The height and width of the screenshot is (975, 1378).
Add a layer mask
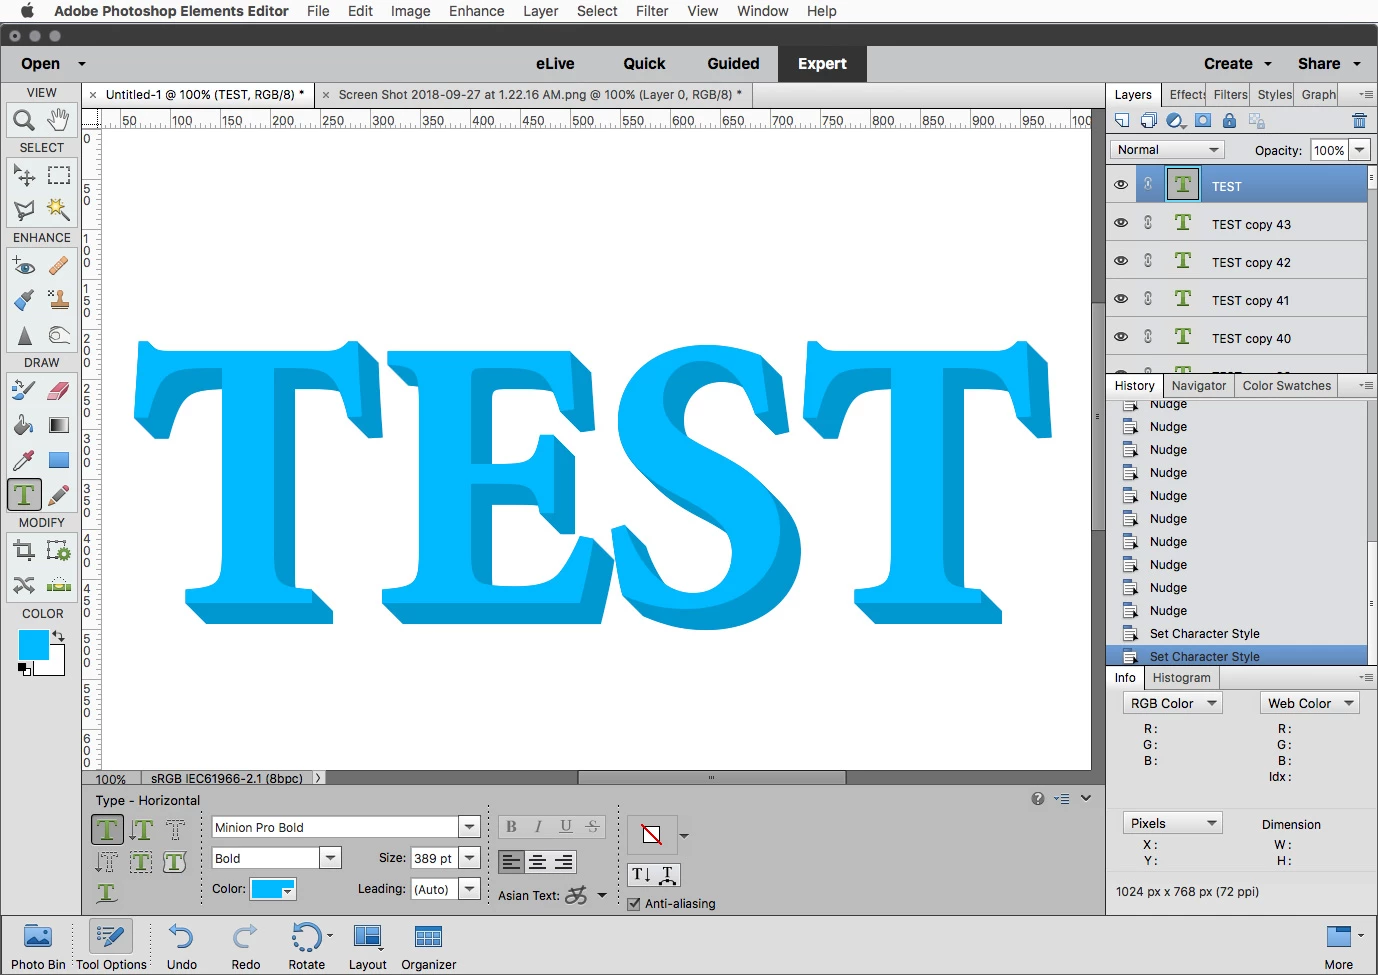(1203, 121)
